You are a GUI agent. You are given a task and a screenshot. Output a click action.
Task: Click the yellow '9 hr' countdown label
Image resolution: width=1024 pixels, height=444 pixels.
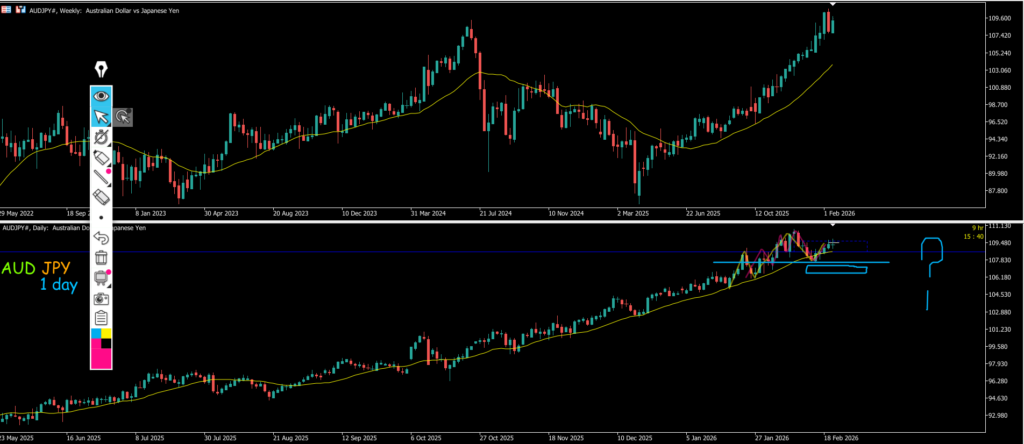(978, 228)
